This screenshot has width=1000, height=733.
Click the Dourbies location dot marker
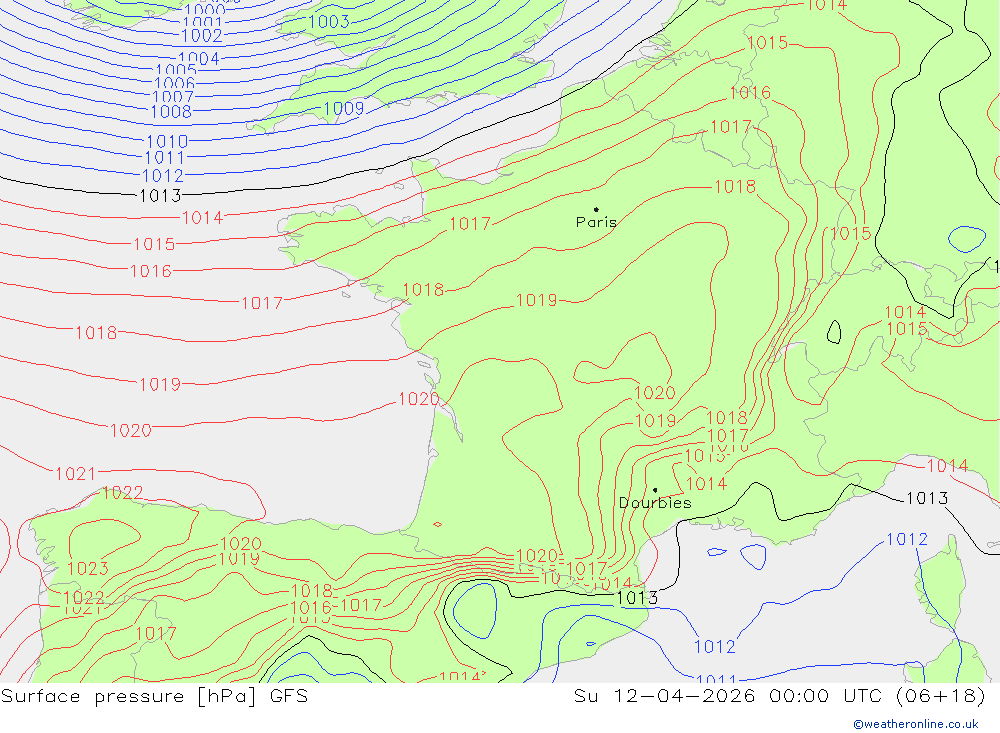coord(655,490)
